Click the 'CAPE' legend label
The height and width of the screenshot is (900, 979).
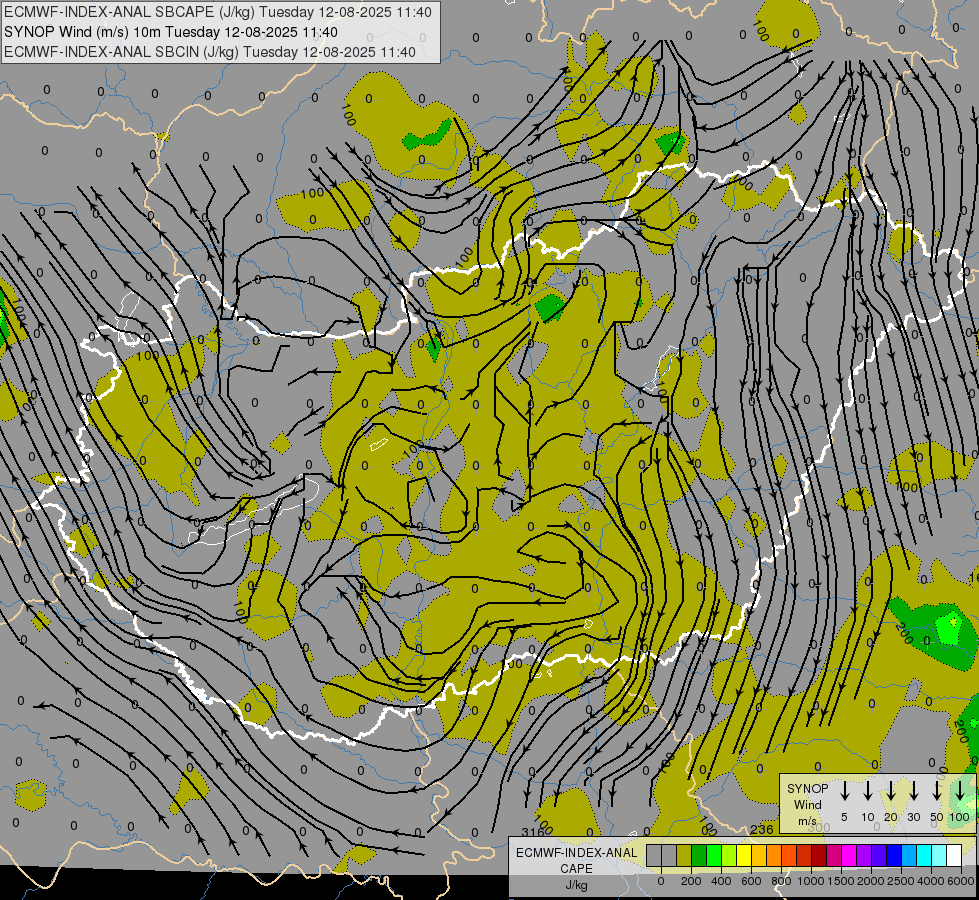tap(576, 869)
